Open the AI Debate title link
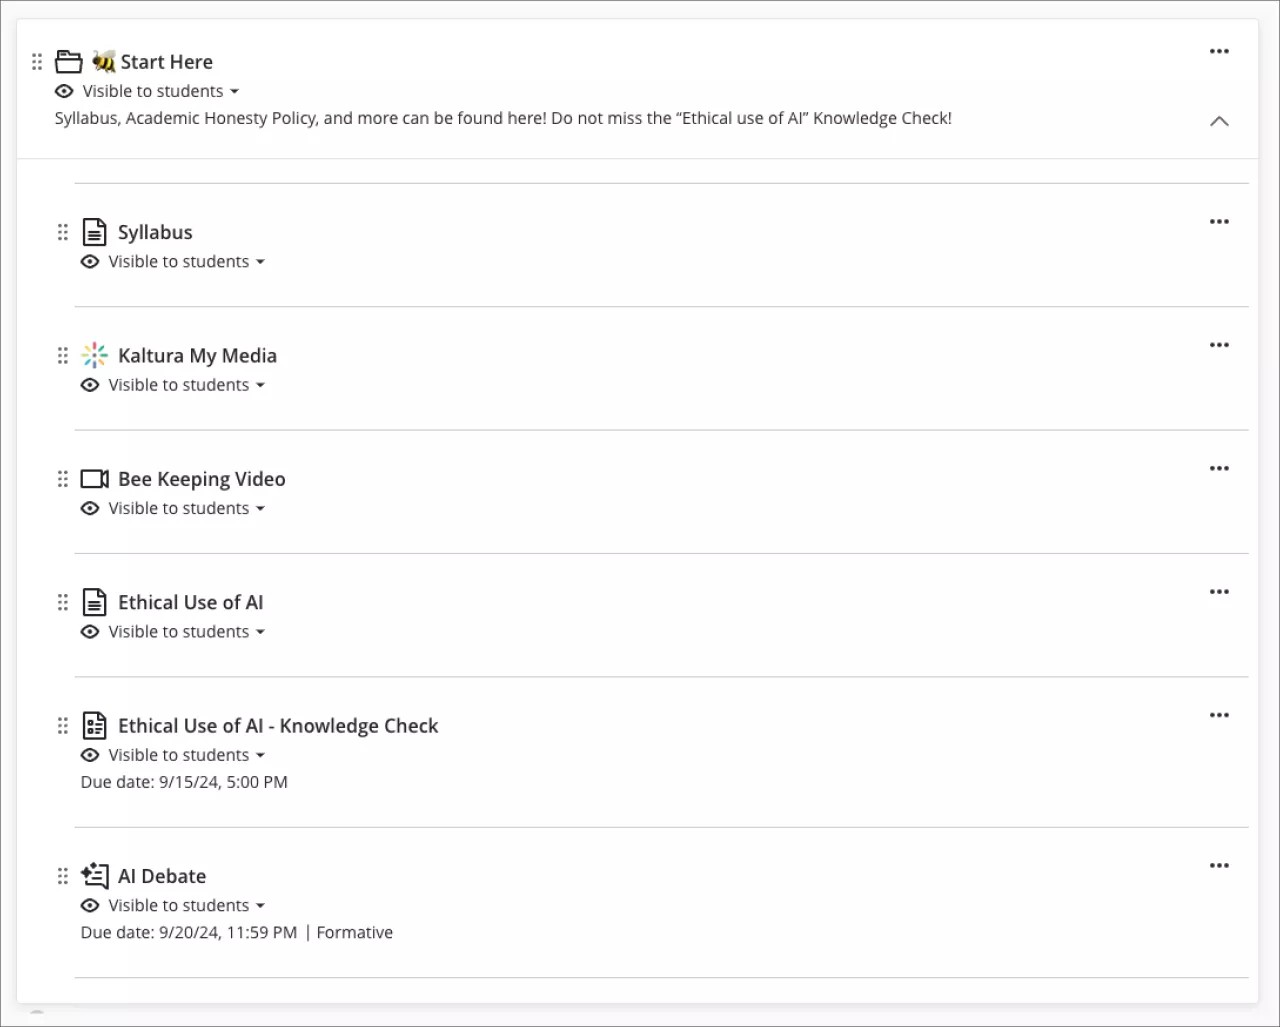 click(162, 876)
